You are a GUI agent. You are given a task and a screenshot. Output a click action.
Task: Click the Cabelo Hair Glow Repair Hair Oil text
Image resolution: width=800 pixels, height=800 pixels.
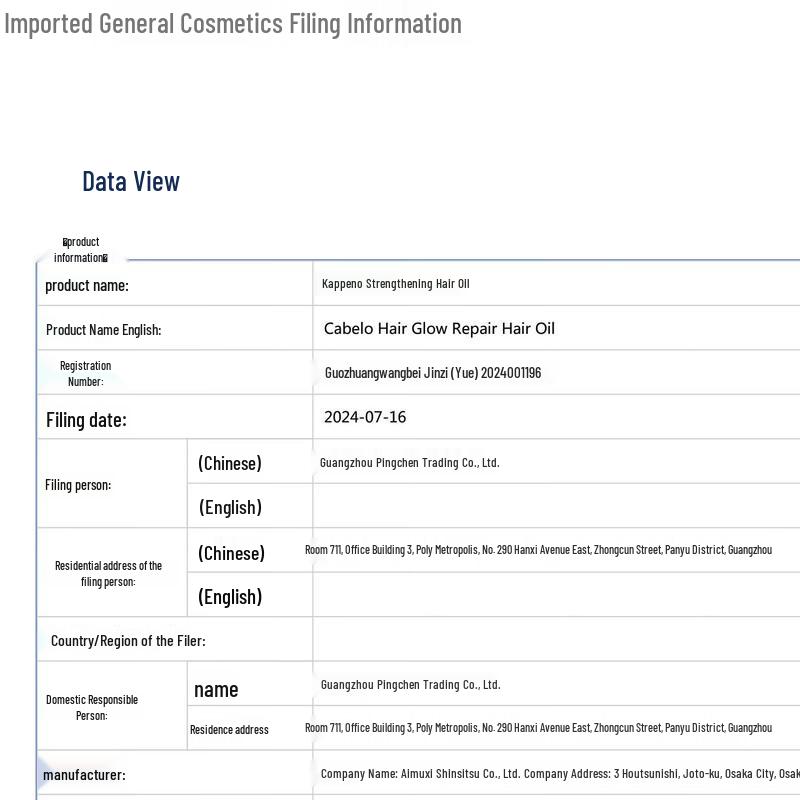pos(439,328)
